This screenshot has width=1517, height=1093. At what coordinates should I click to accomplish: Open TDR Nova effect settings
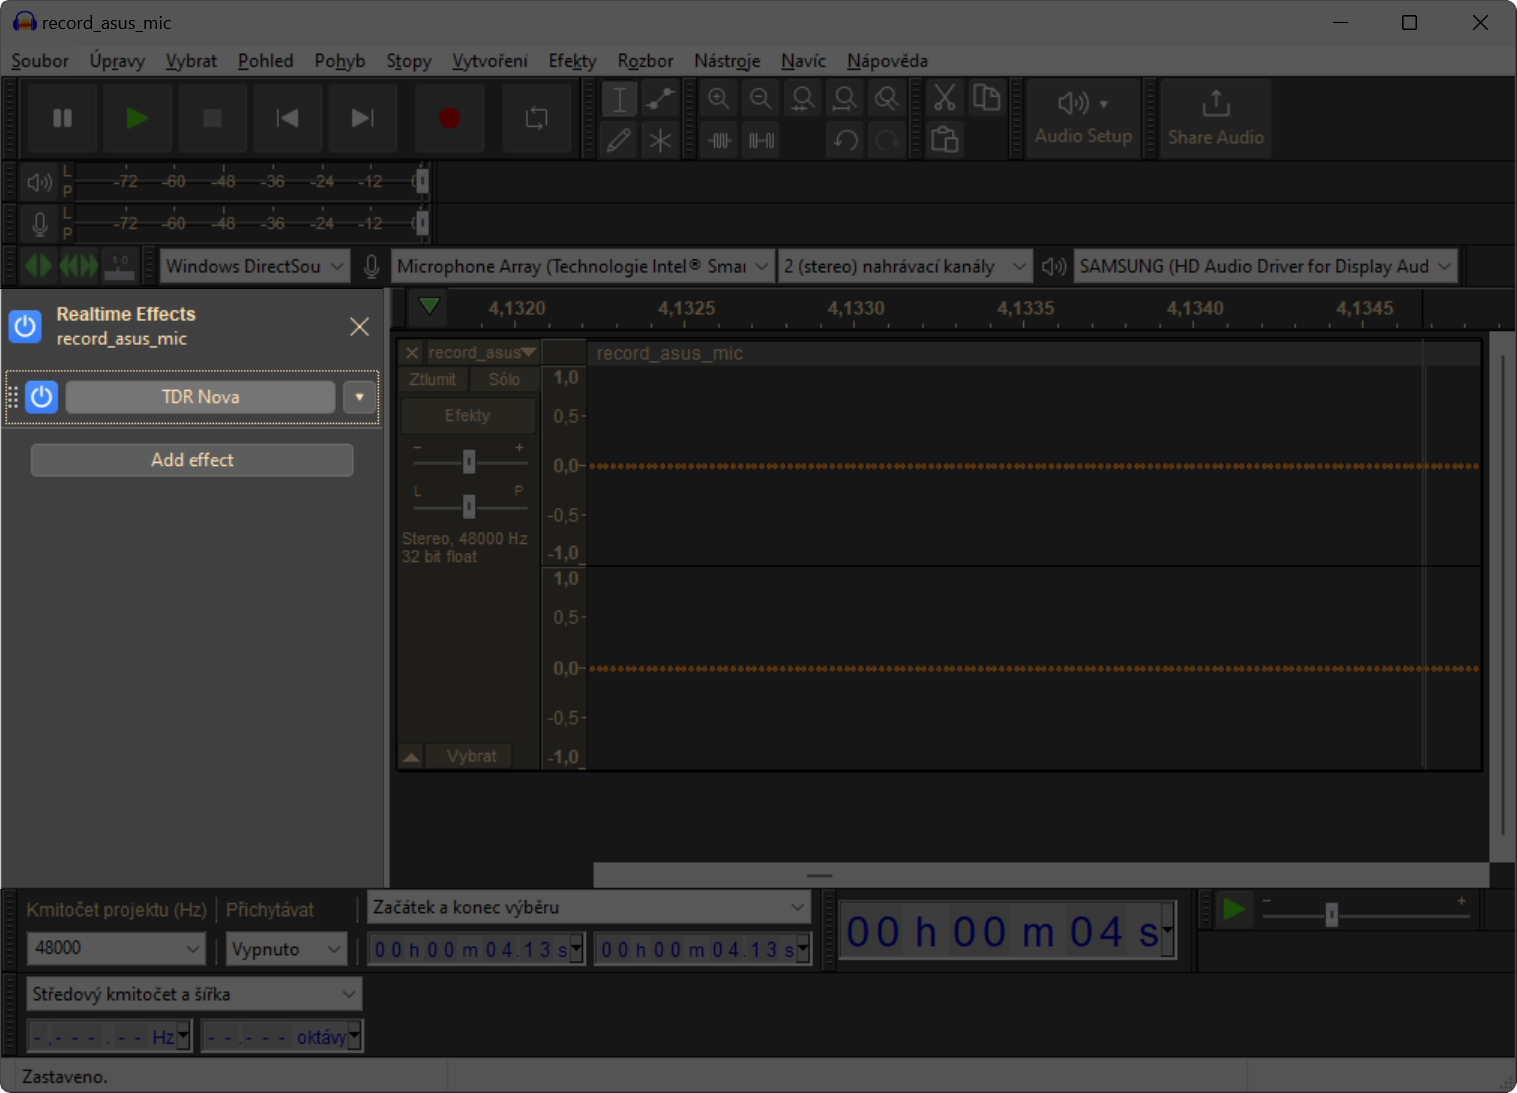pyautogui.click(x=200, y=397)
